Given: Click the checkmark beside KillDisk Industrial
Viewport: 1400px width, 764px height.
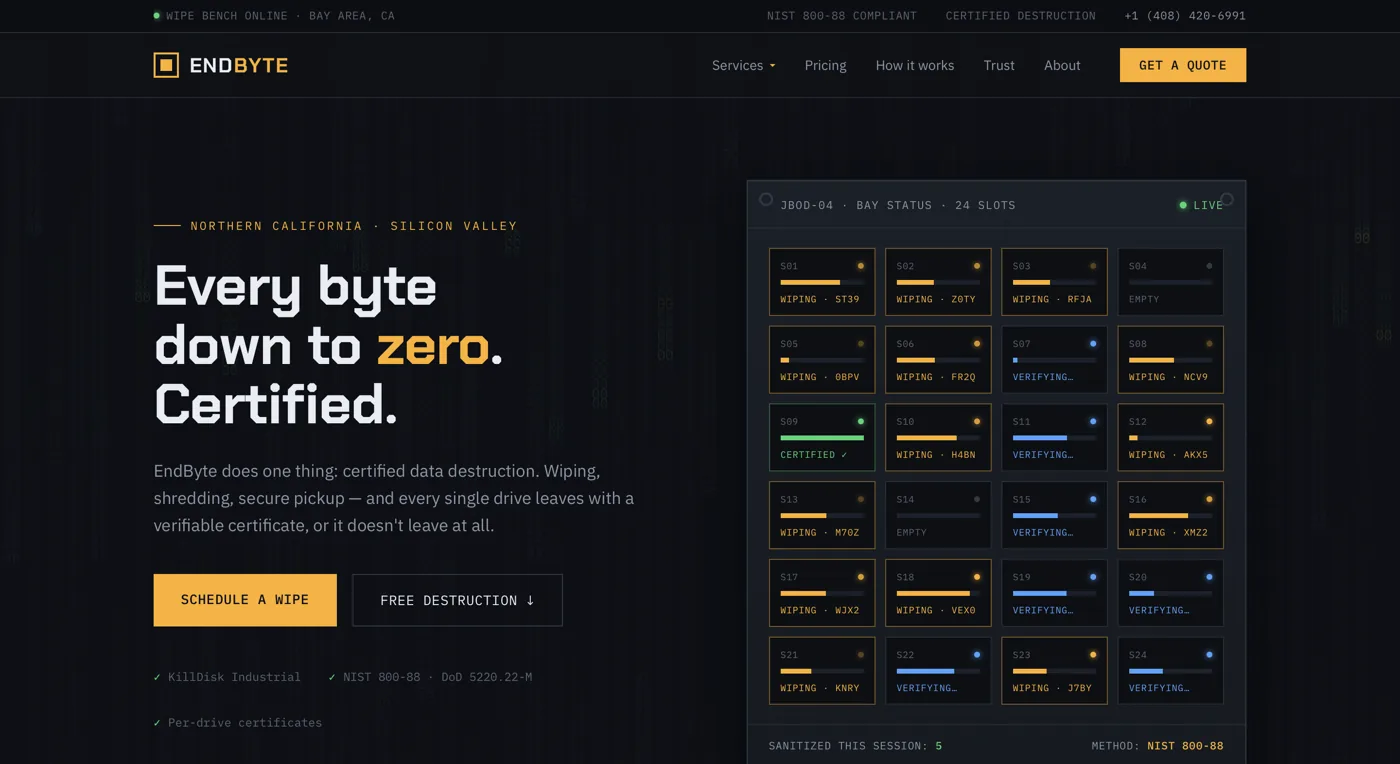Looking at the screenshot, I should [x=157, y=677].
